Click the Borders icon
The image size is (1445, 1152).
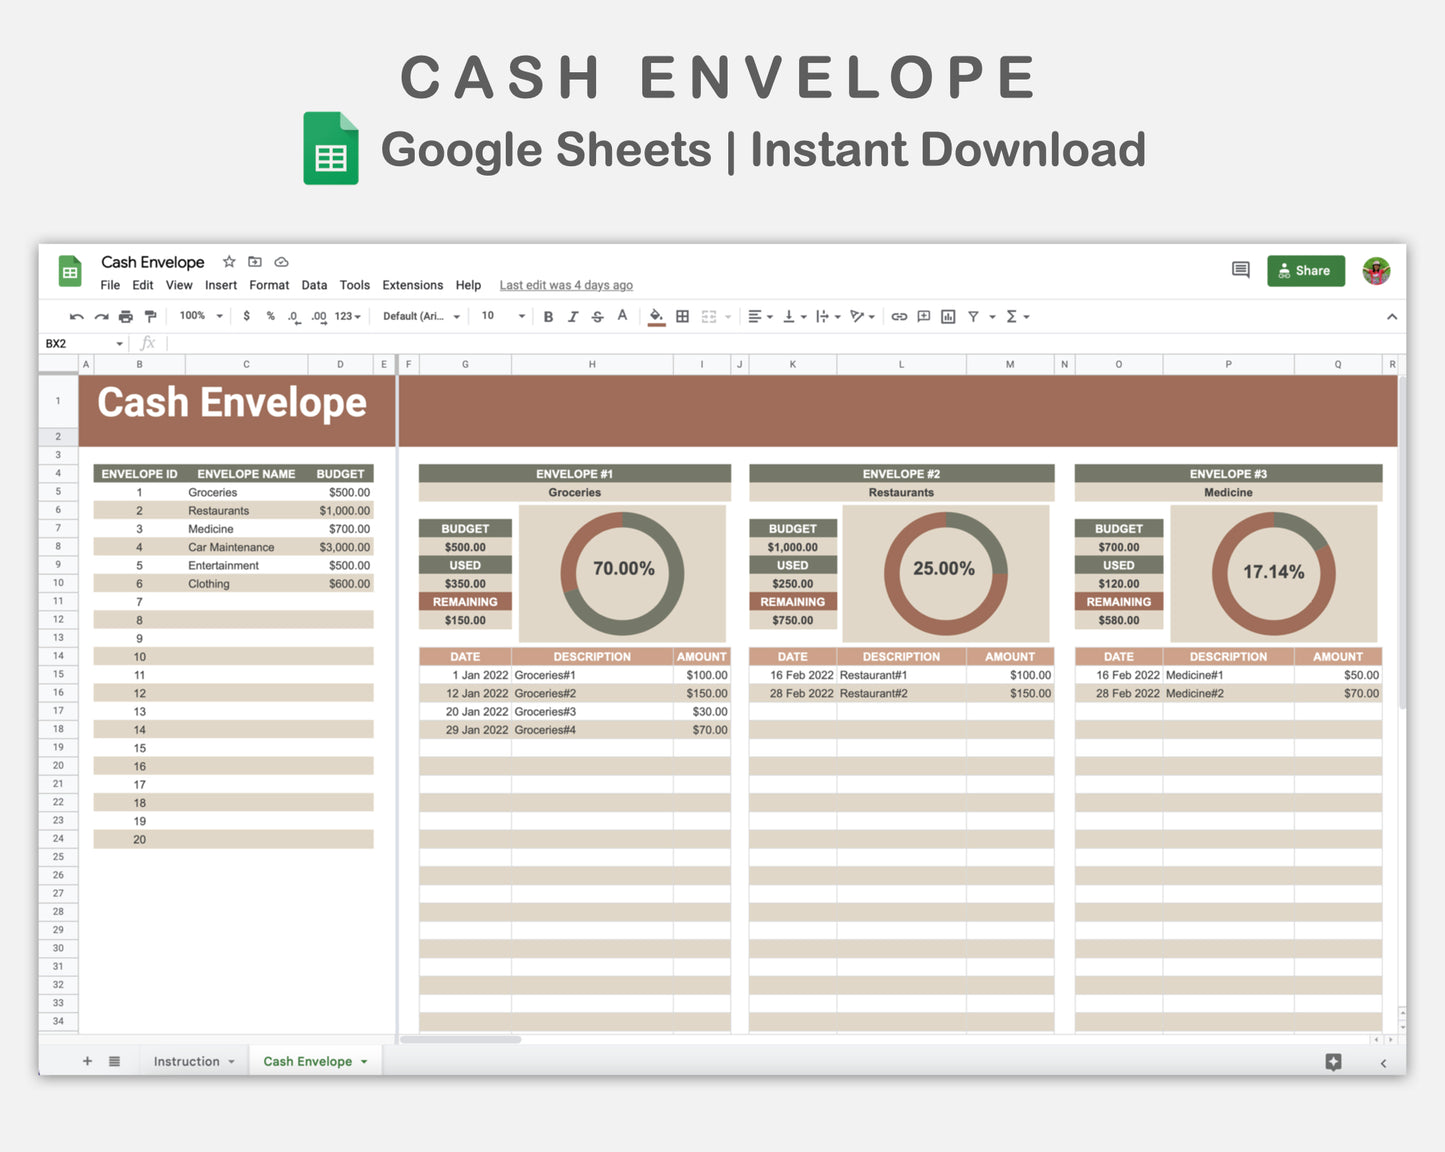682,316
